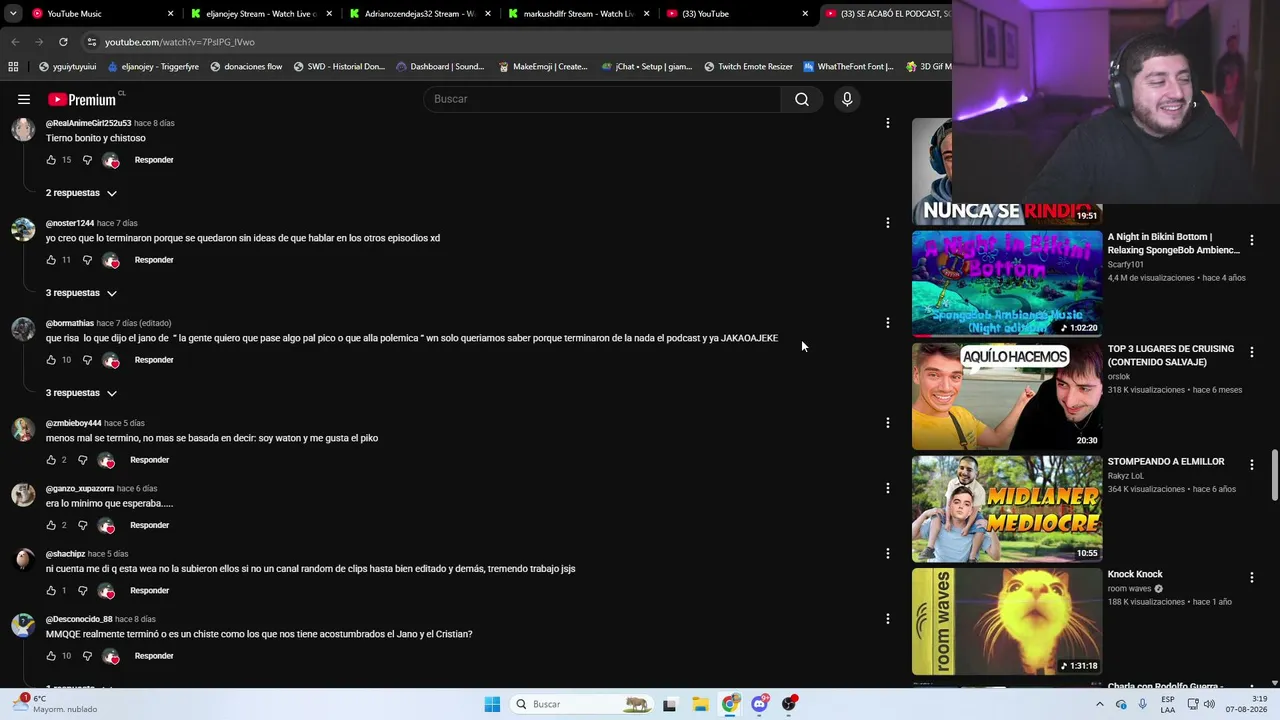Click the YouTube search input field

[602, 99]
